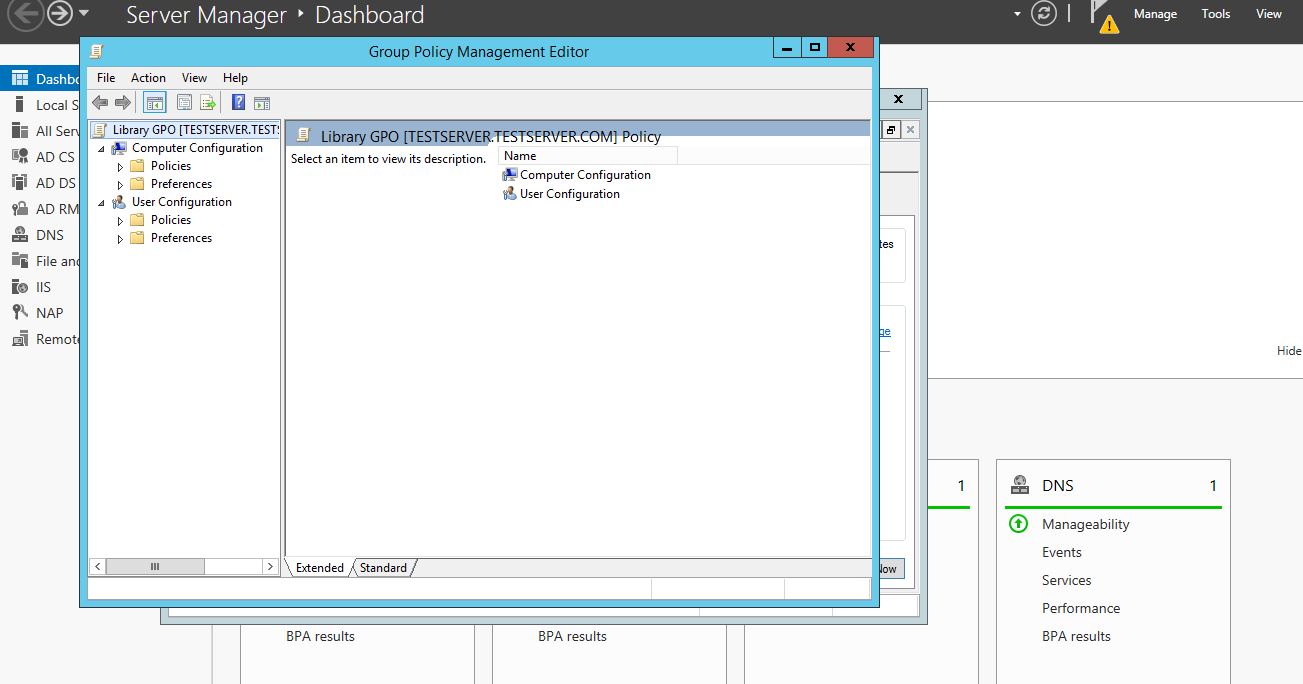Click the Show/Hide Action Pane toolbar icon
The height and width of the screenshot is (684, 1303).
262,102
